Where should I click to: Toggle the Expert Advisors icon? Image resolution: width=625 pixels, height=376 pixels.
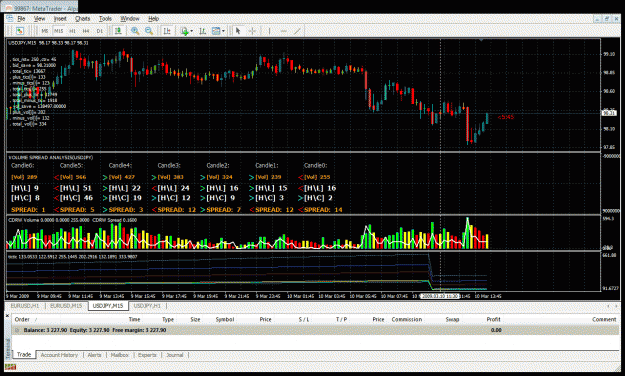click(118, 31)
